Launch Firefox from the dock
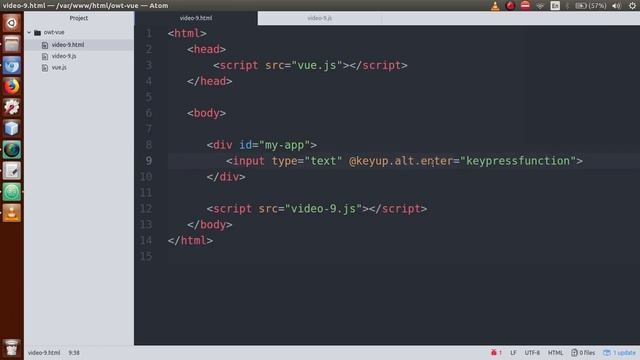The width and height of the screenshot is (640, 360). point(11,87)
